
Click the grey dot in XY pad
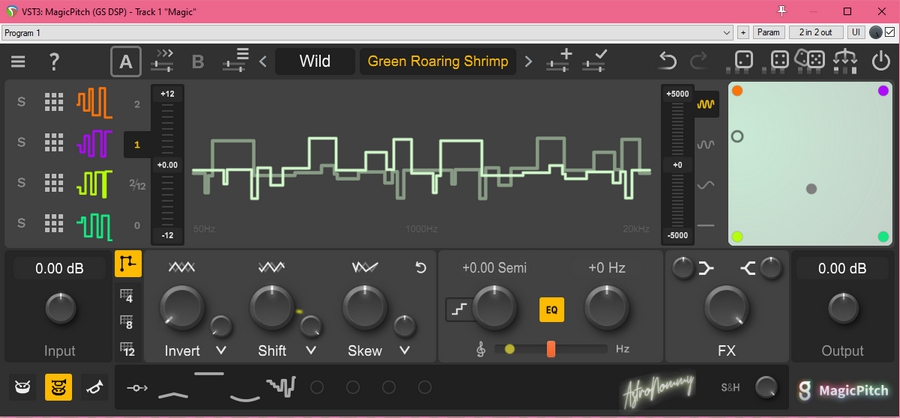811,188
